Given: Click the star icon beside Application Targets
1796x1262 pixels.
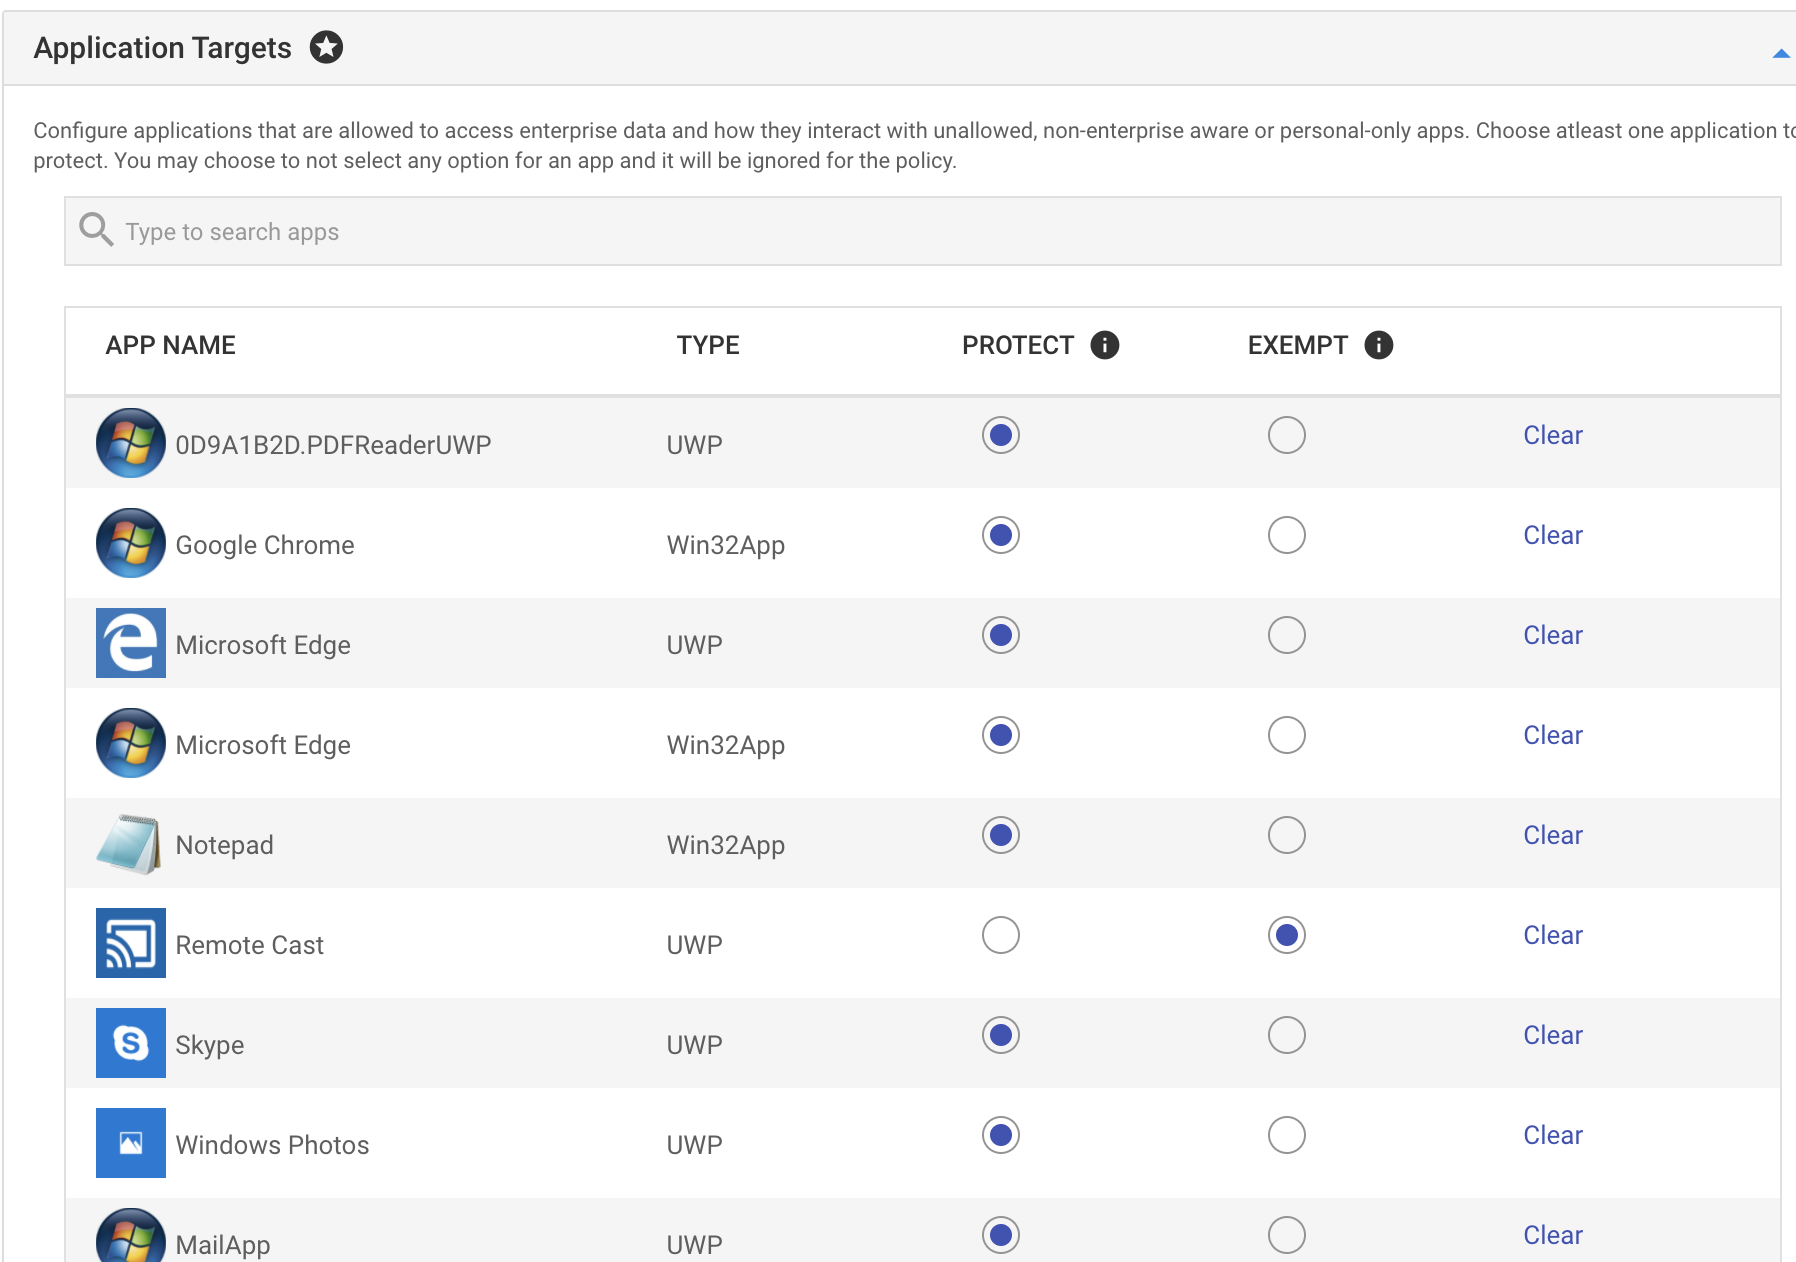Looking at the screenshot, I should [326, 47].
